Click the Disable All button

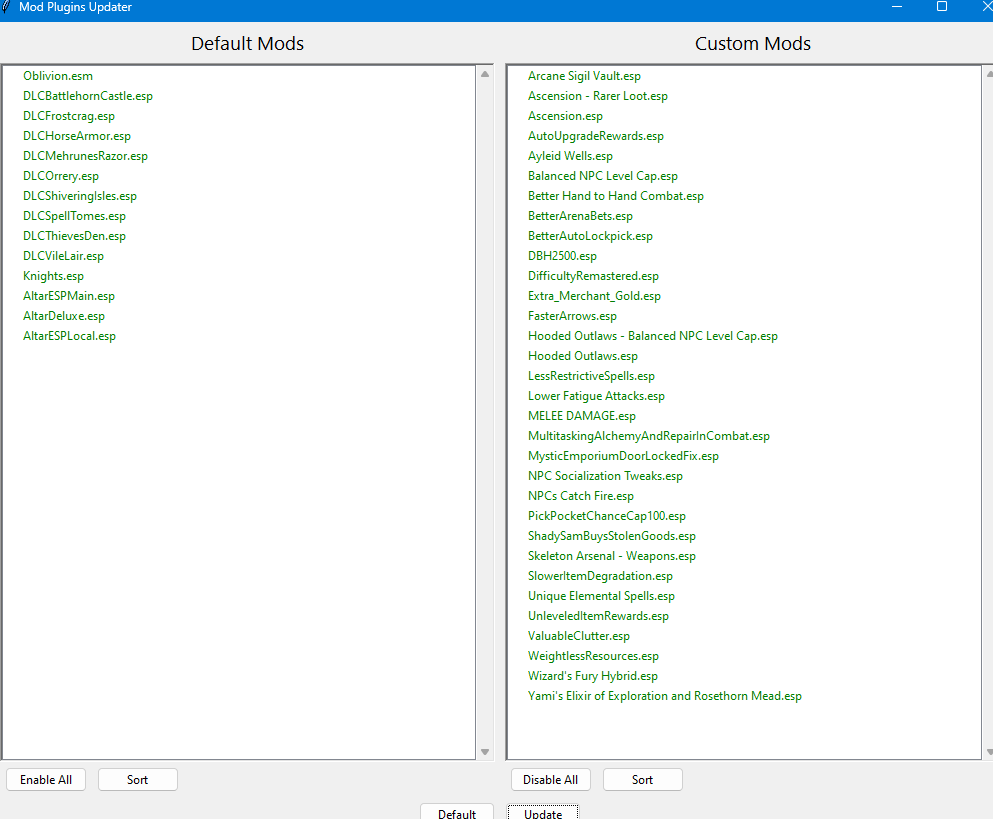[x=550, y=779]
